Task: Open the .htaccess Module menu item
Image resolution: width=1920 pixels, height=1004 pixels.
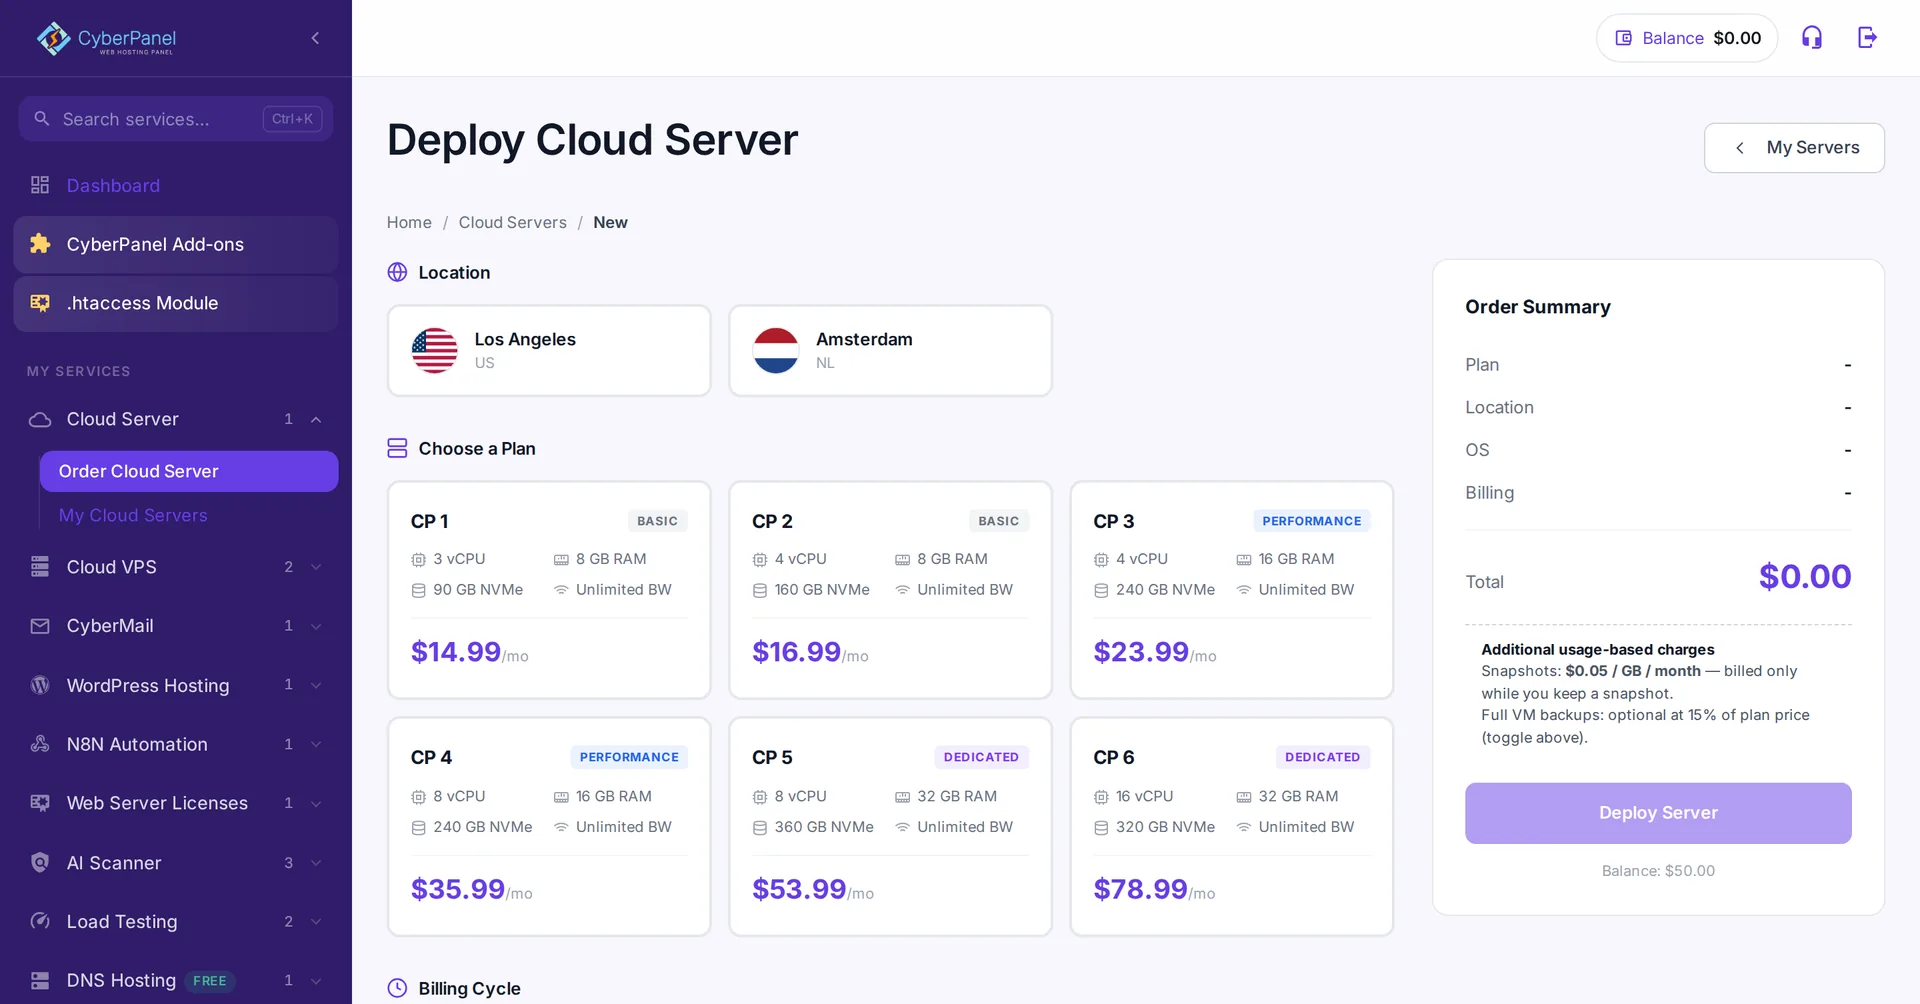Action: click(176, 303)
